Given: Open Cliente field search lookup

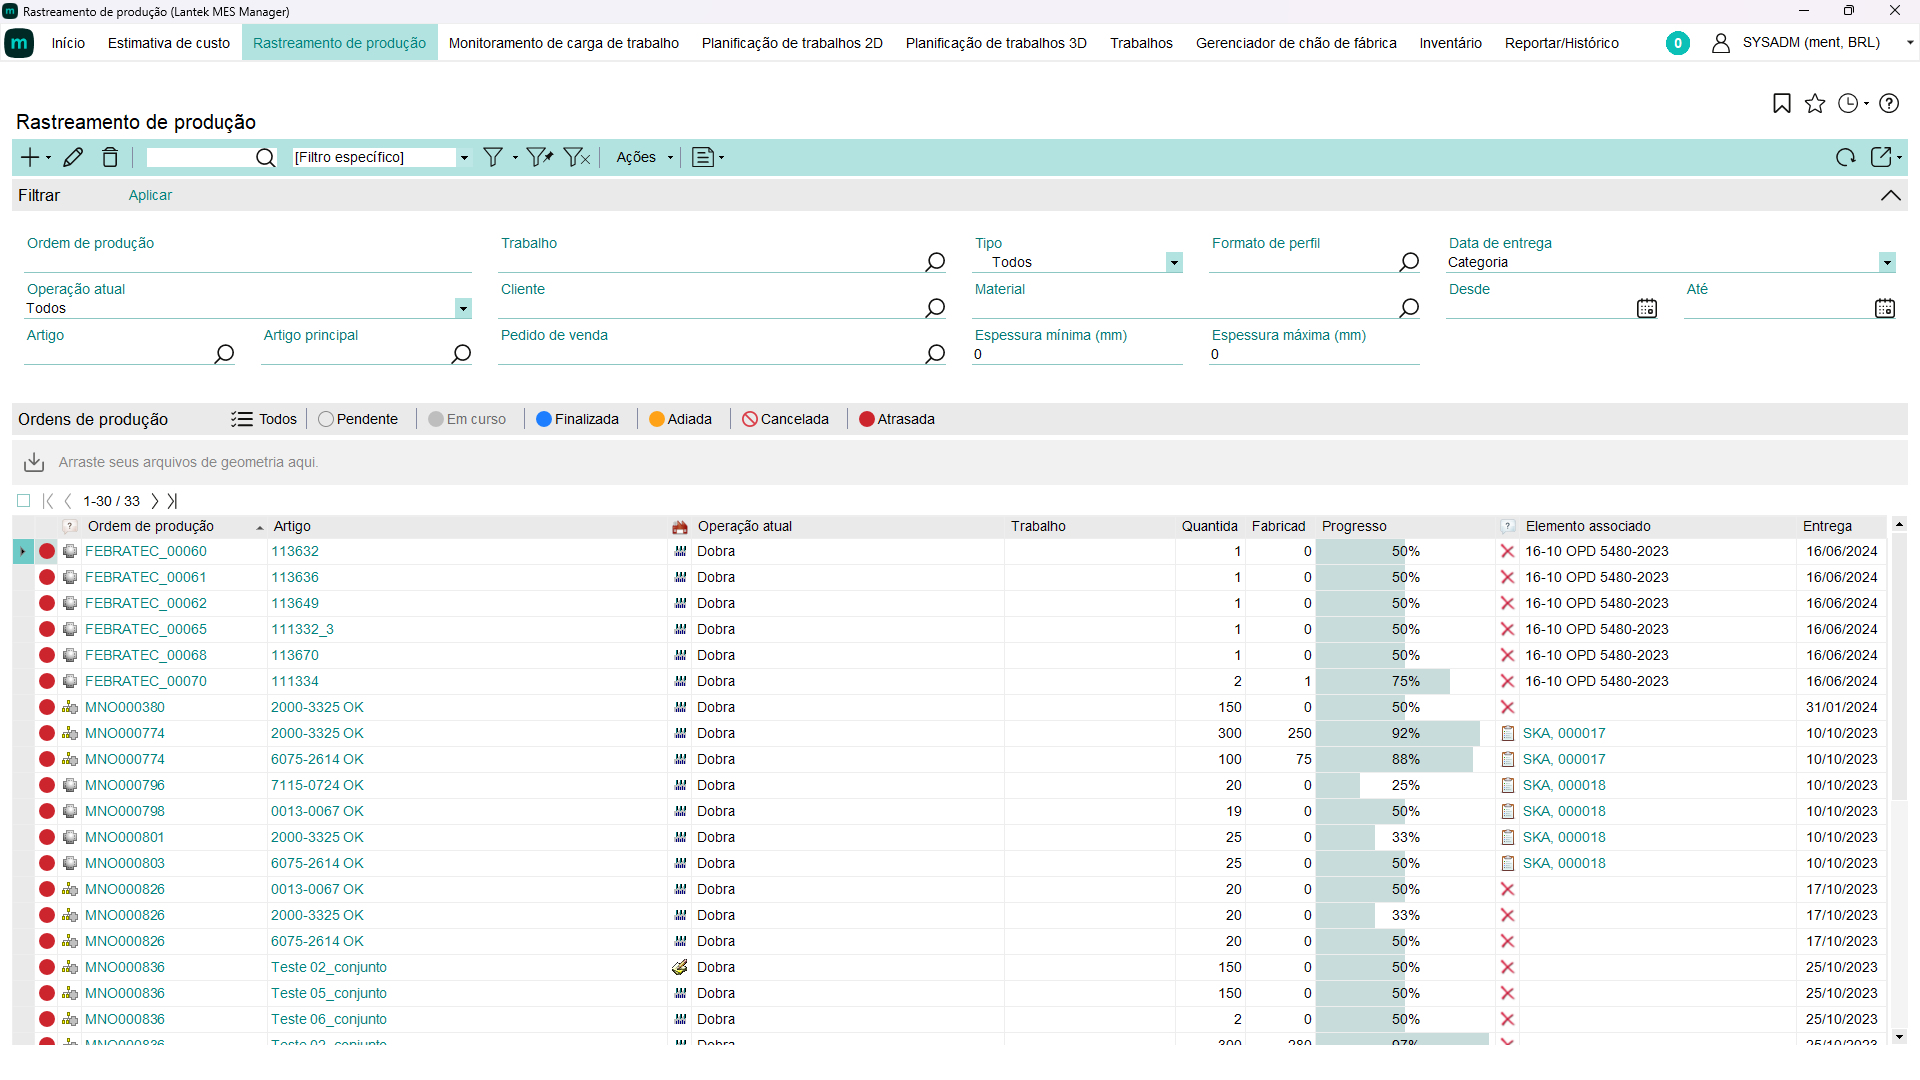Looking at the screenshot, I should [935, 308].
